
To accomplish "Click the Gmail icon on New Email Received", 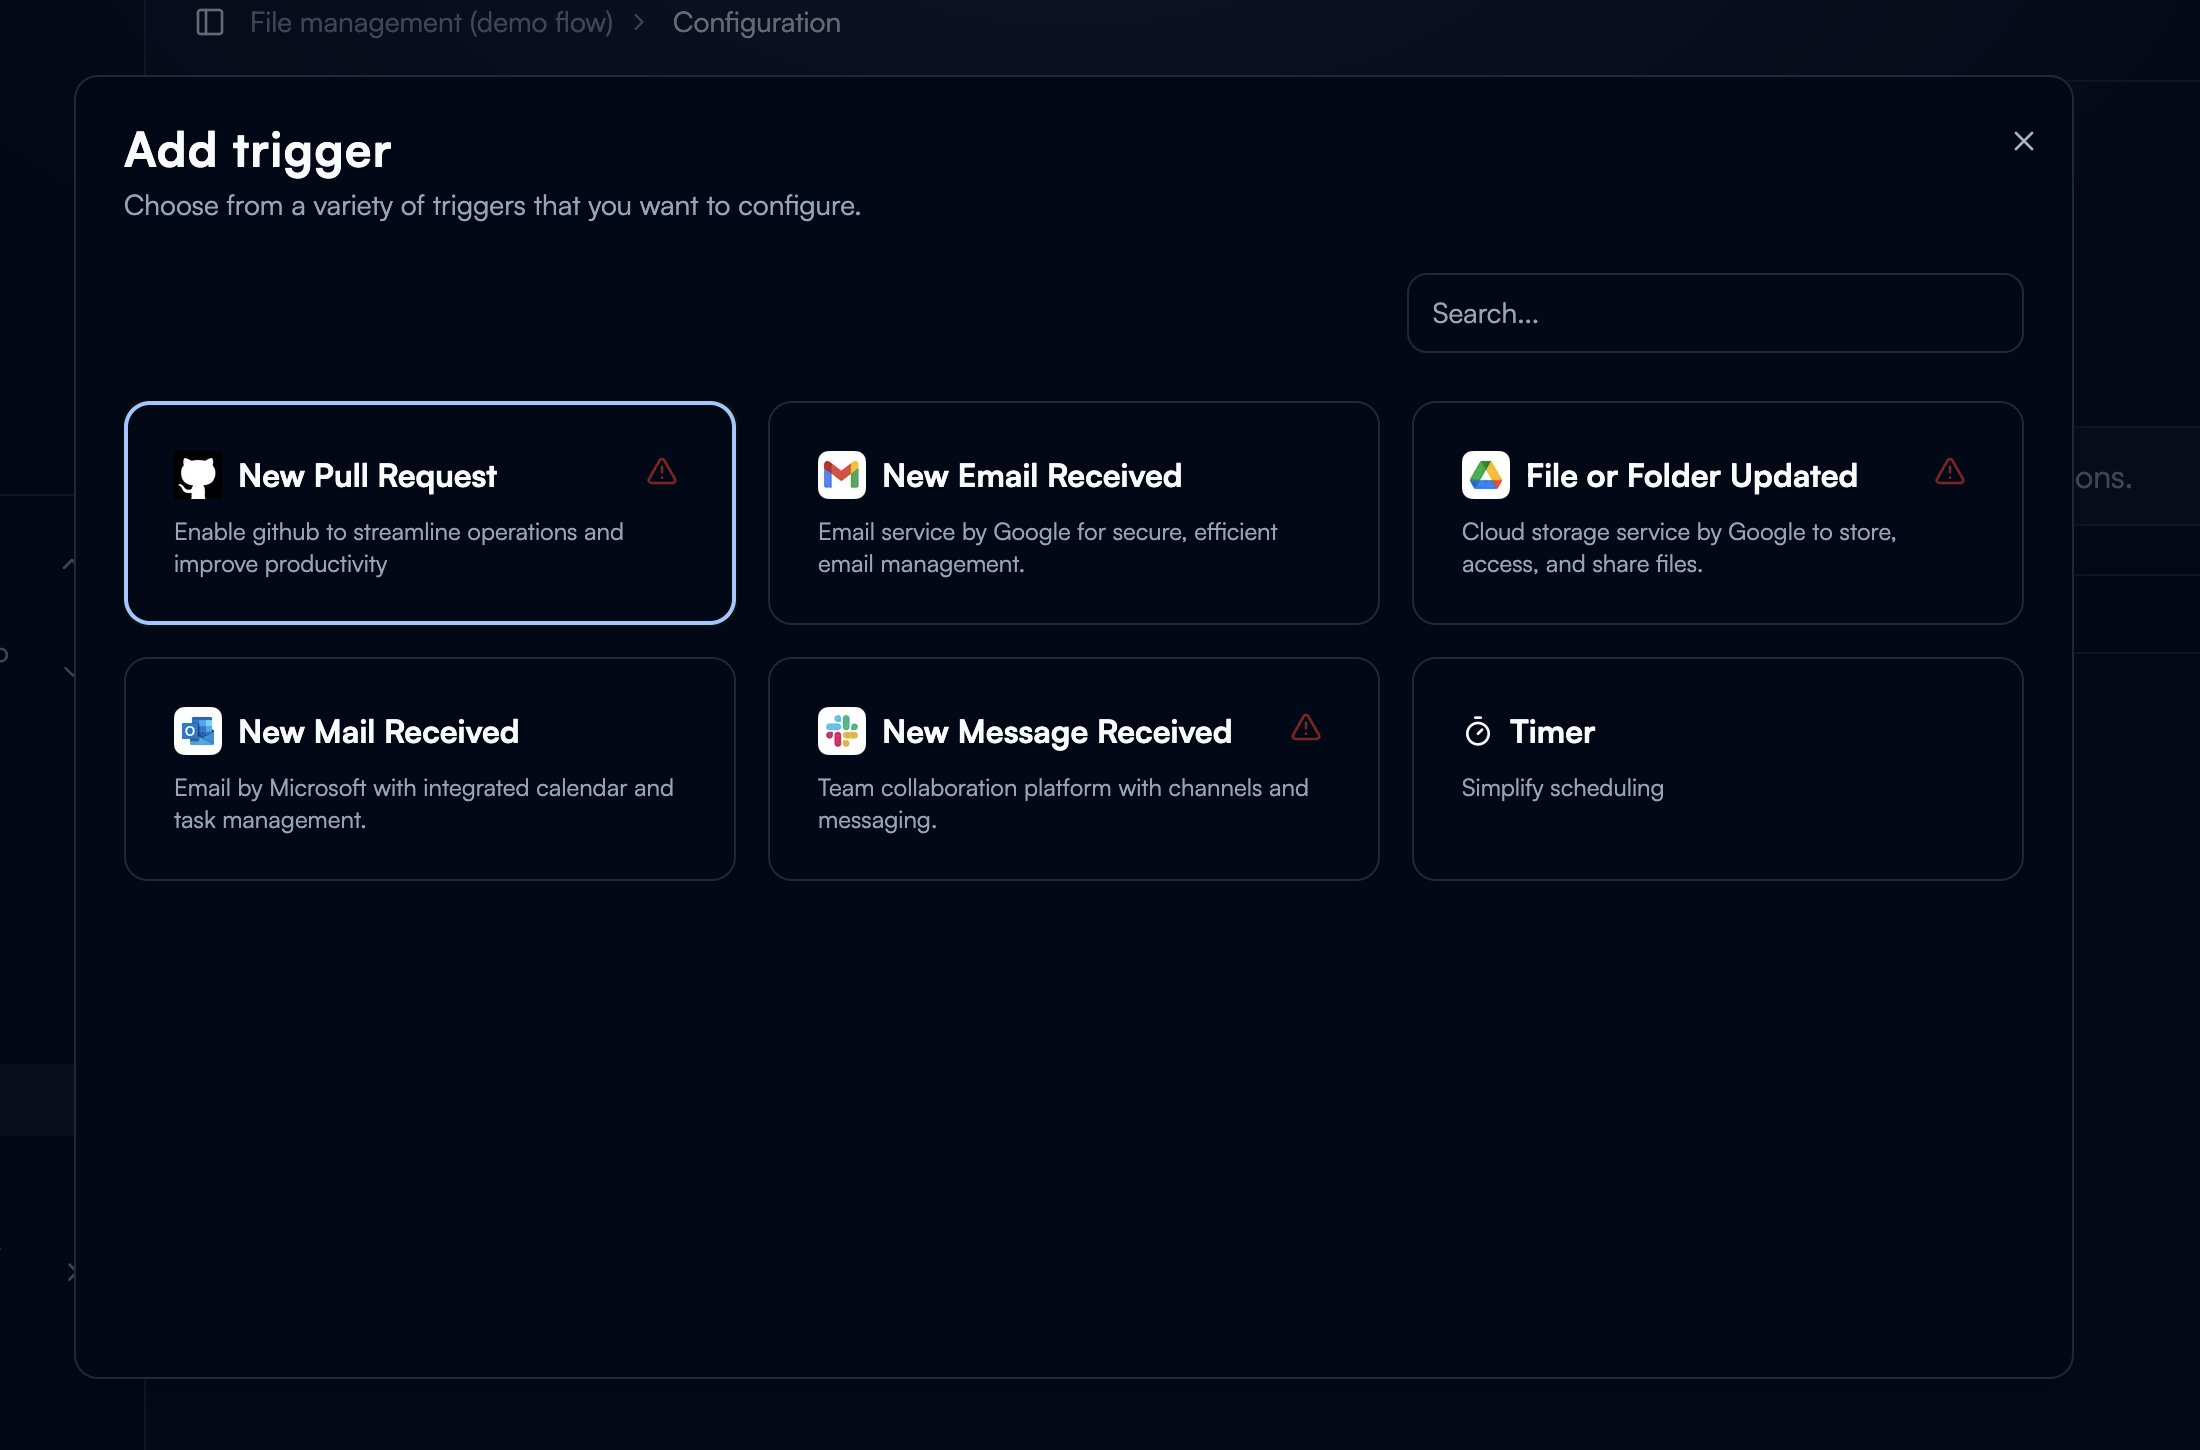I will 841,475.
